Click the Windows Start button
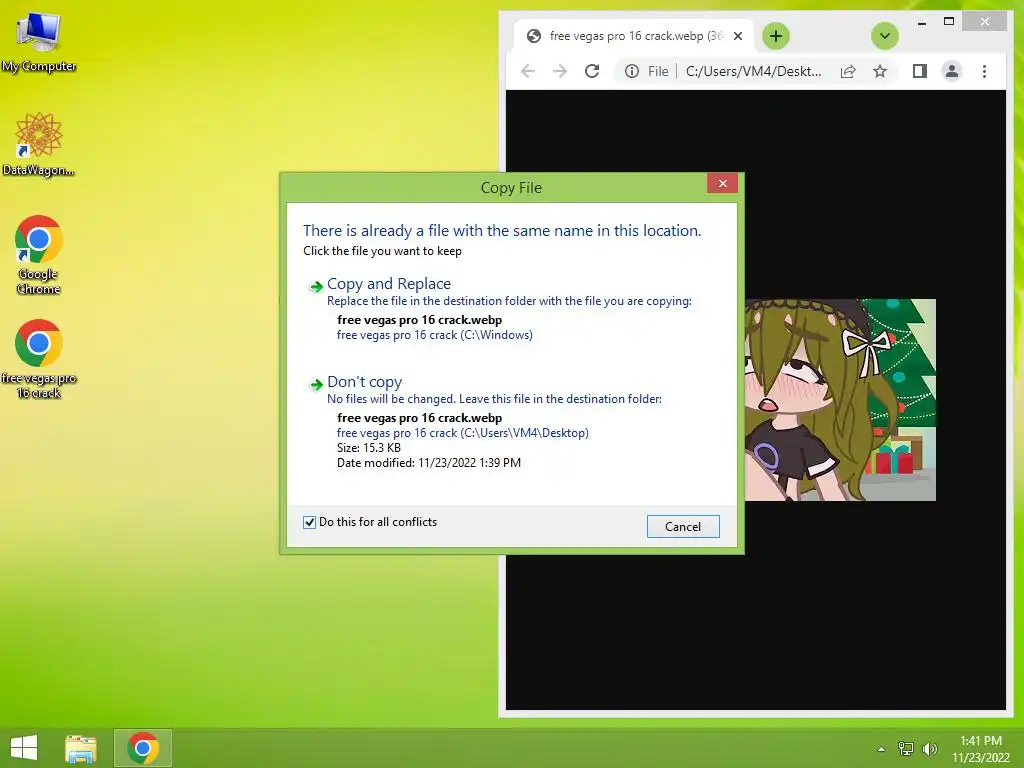 click(x=24, y=748)
